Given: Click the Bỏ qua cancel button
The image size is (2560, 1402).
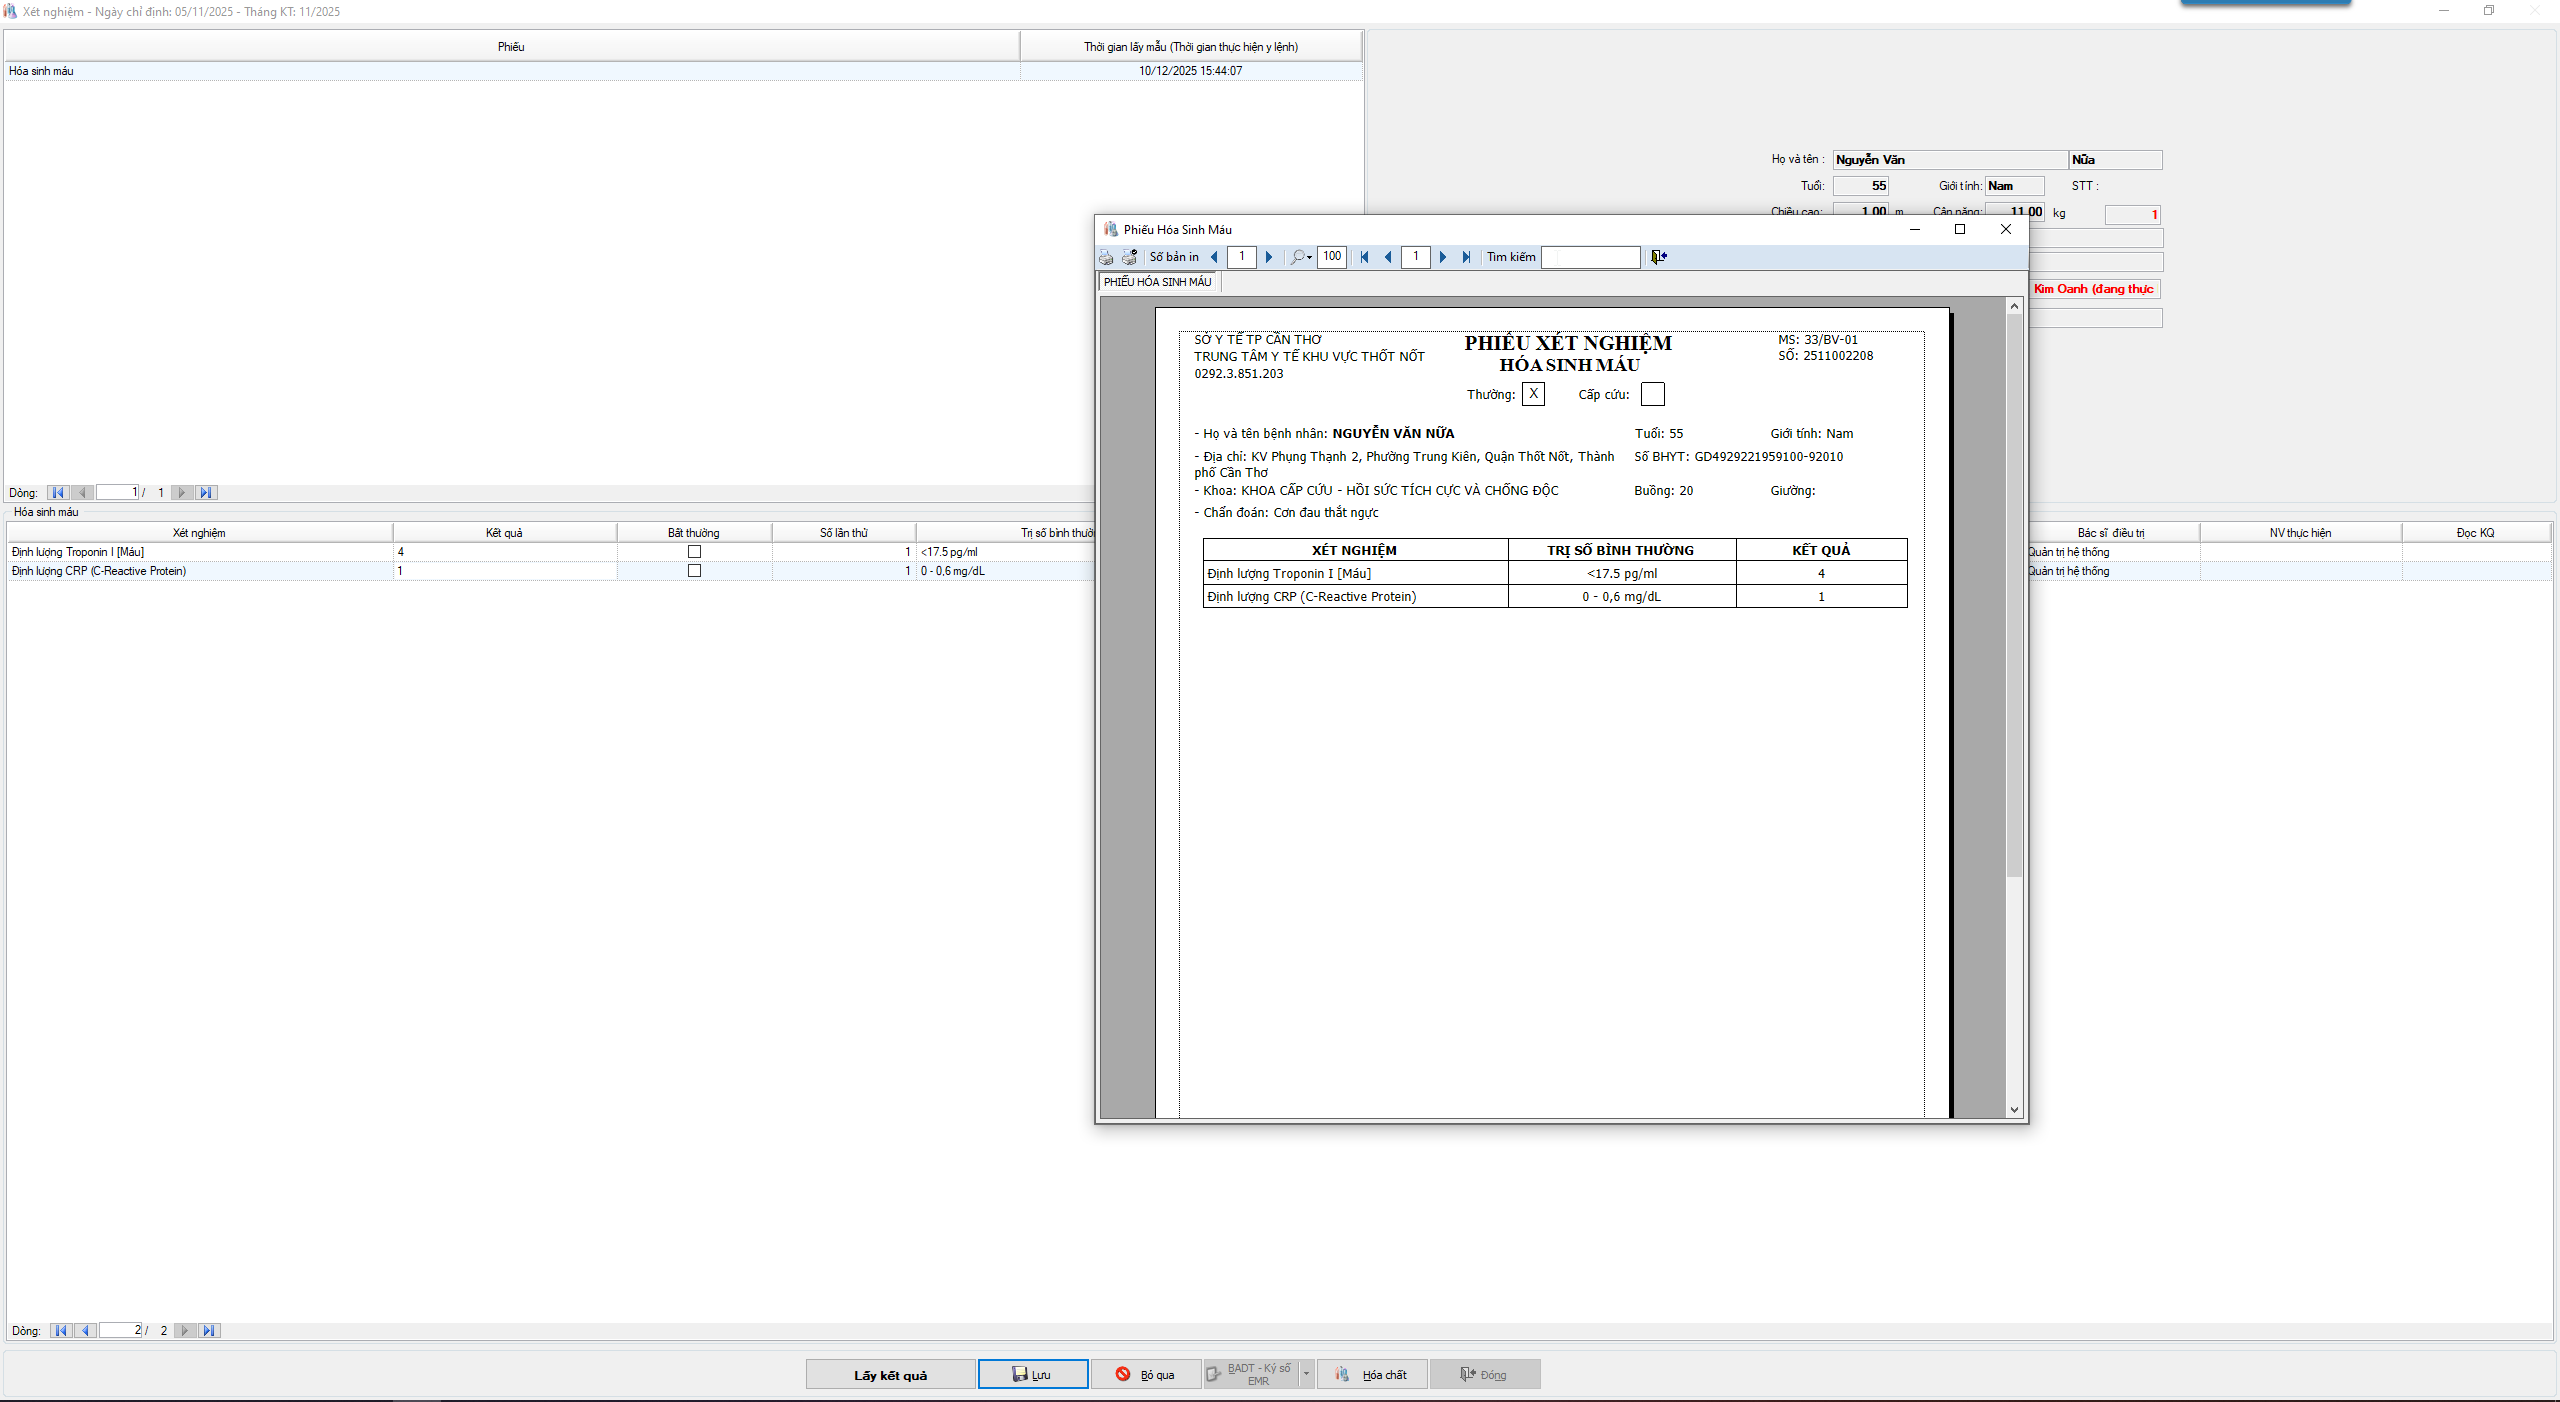Looking at the screenshot, I should (x=1146, y=1375).
